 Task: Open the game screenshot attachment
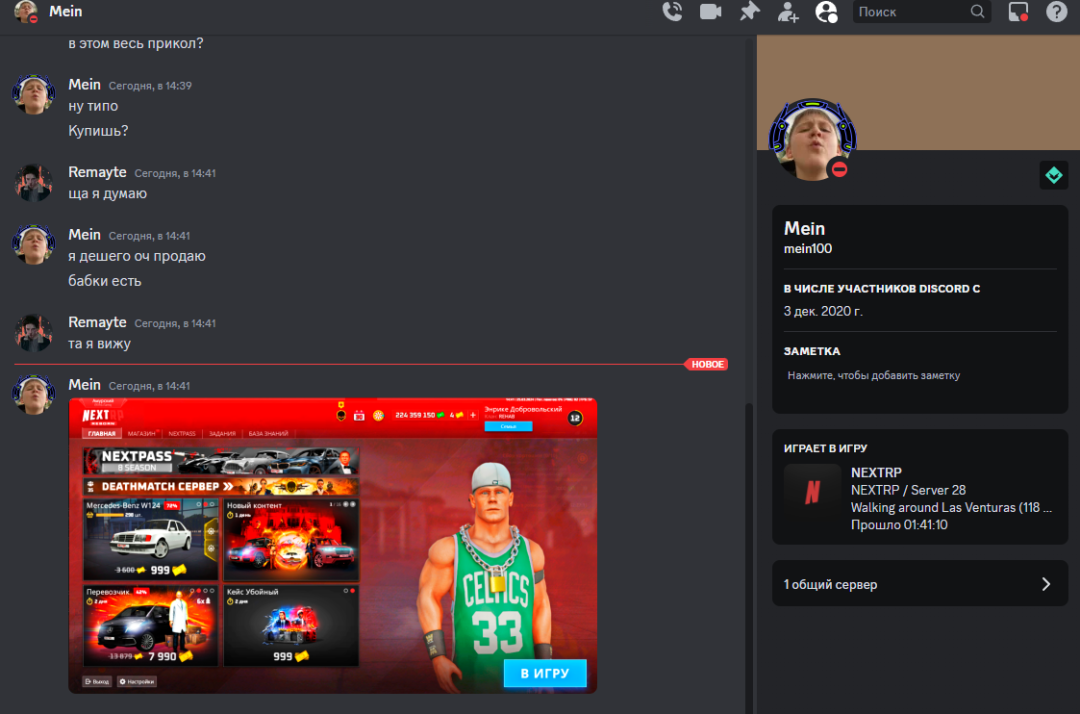click(x=333, y=545)
